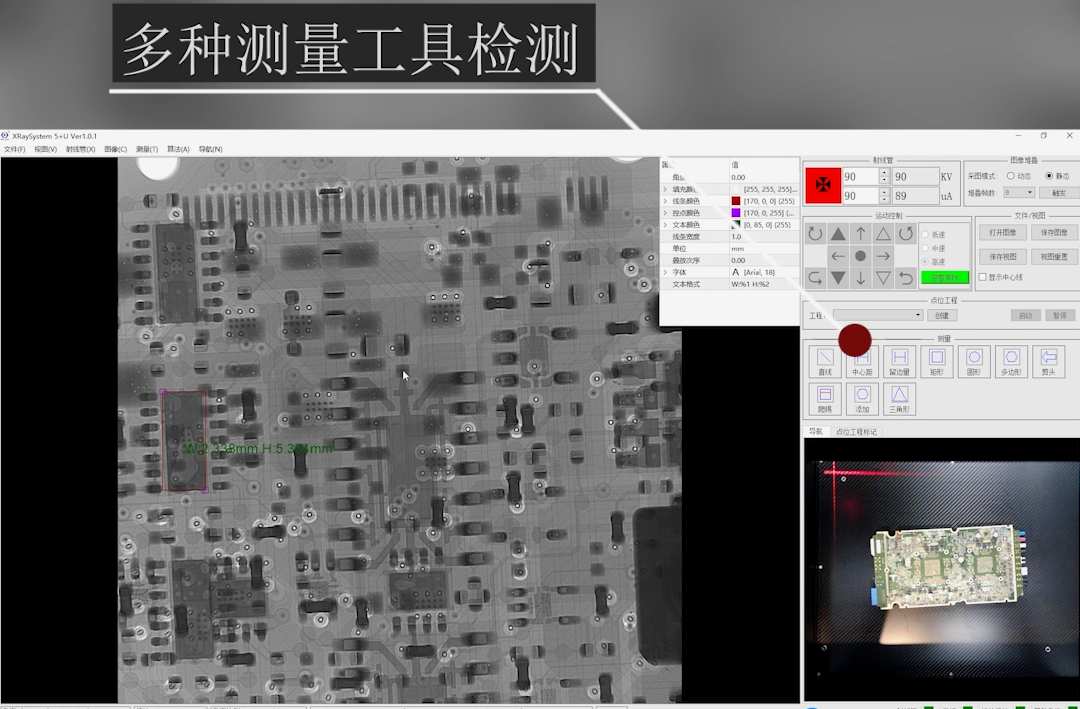Enable the 显示中心线 checkbox
Image resolution: width=1080 pixels, height=709 pixels.
[983, 276]
